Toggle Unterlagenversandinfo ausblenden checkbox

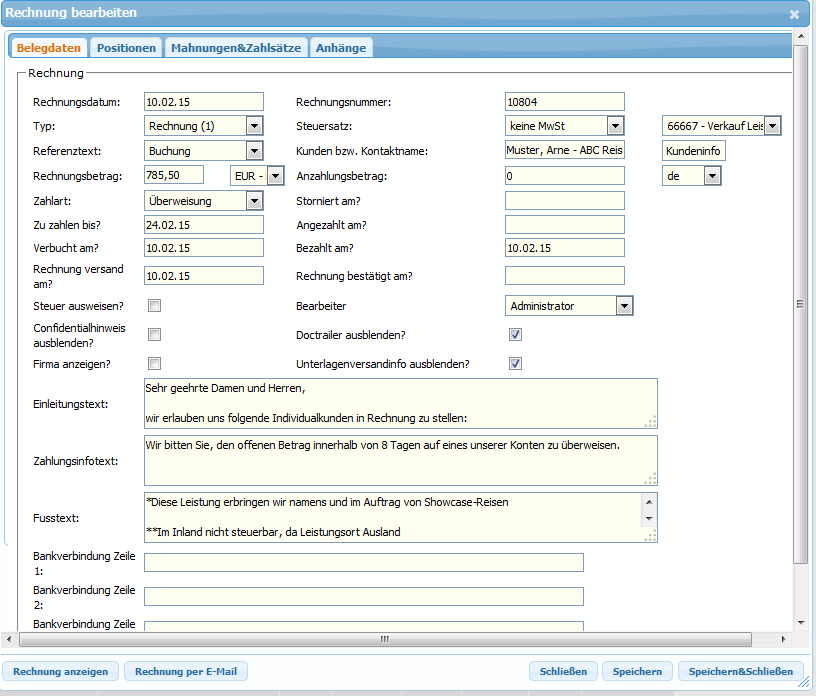point(516,364)
